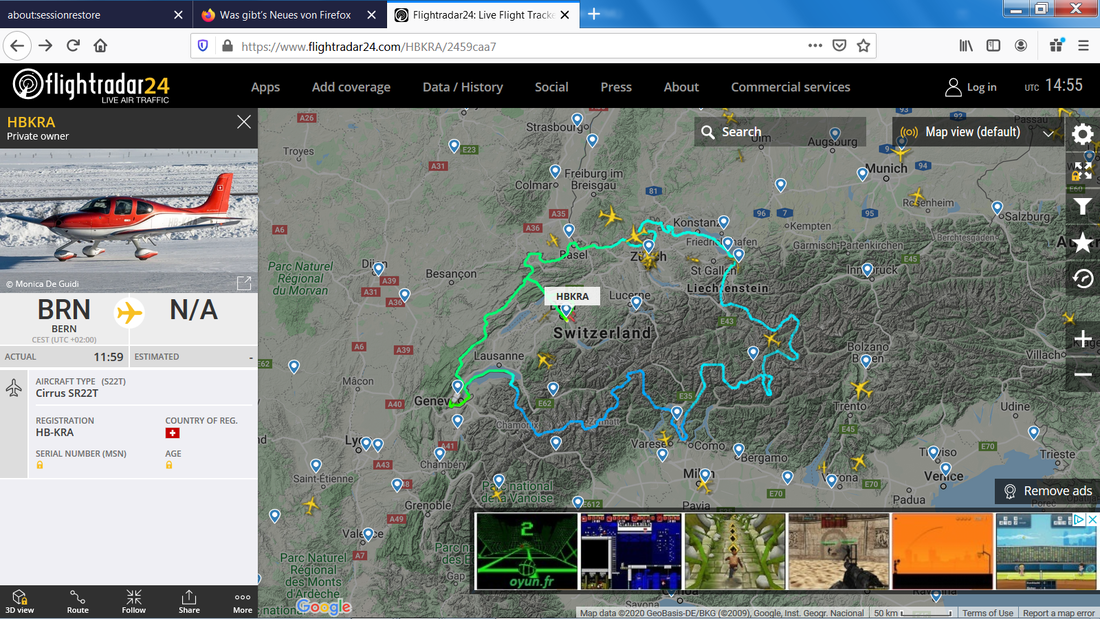This screenshot has height=619, width=1100.
Task: Click the Google logo on map
Action: point(323,606)
